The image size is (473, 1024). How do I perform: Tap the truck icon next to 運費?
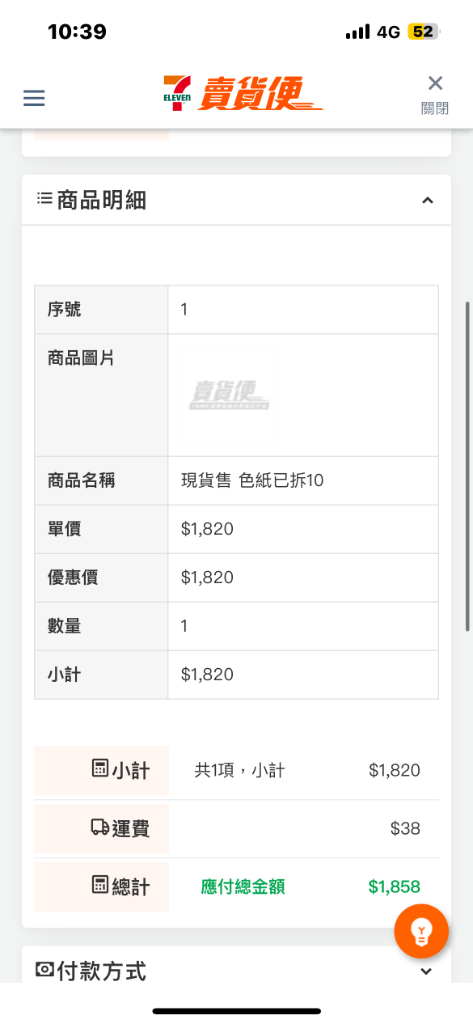(99, 827)
